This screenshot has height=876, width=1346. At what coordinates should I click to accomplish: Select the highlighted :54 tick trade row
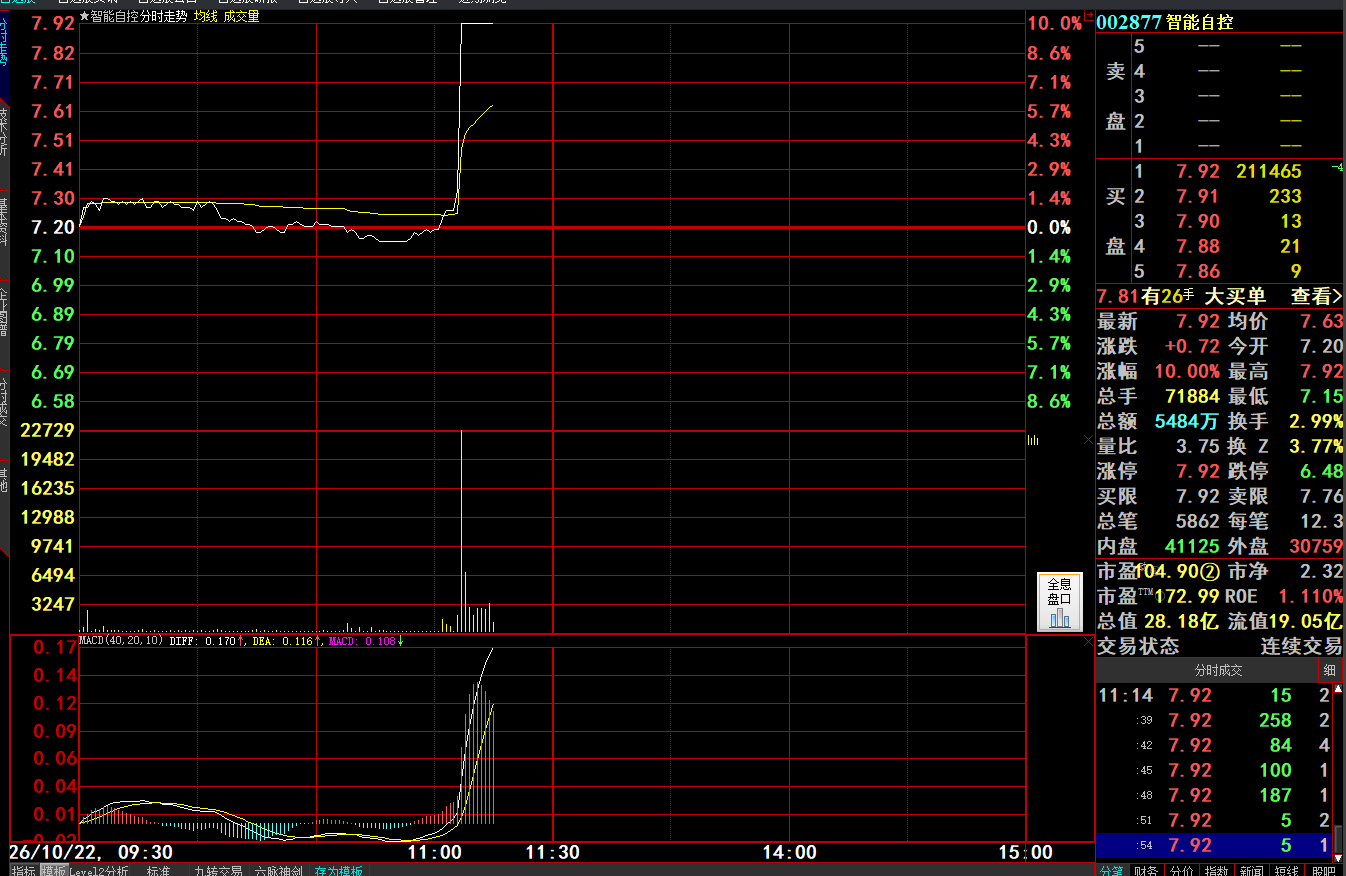click(x=1215, y=845)
